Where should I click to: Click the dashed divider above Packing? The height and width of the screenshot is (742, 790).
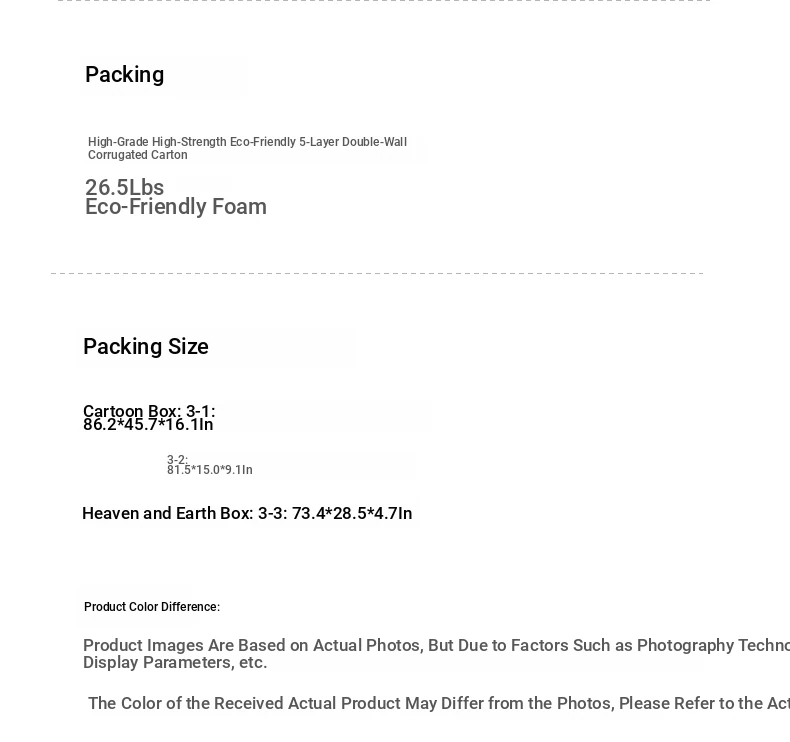tap(384, 1)
